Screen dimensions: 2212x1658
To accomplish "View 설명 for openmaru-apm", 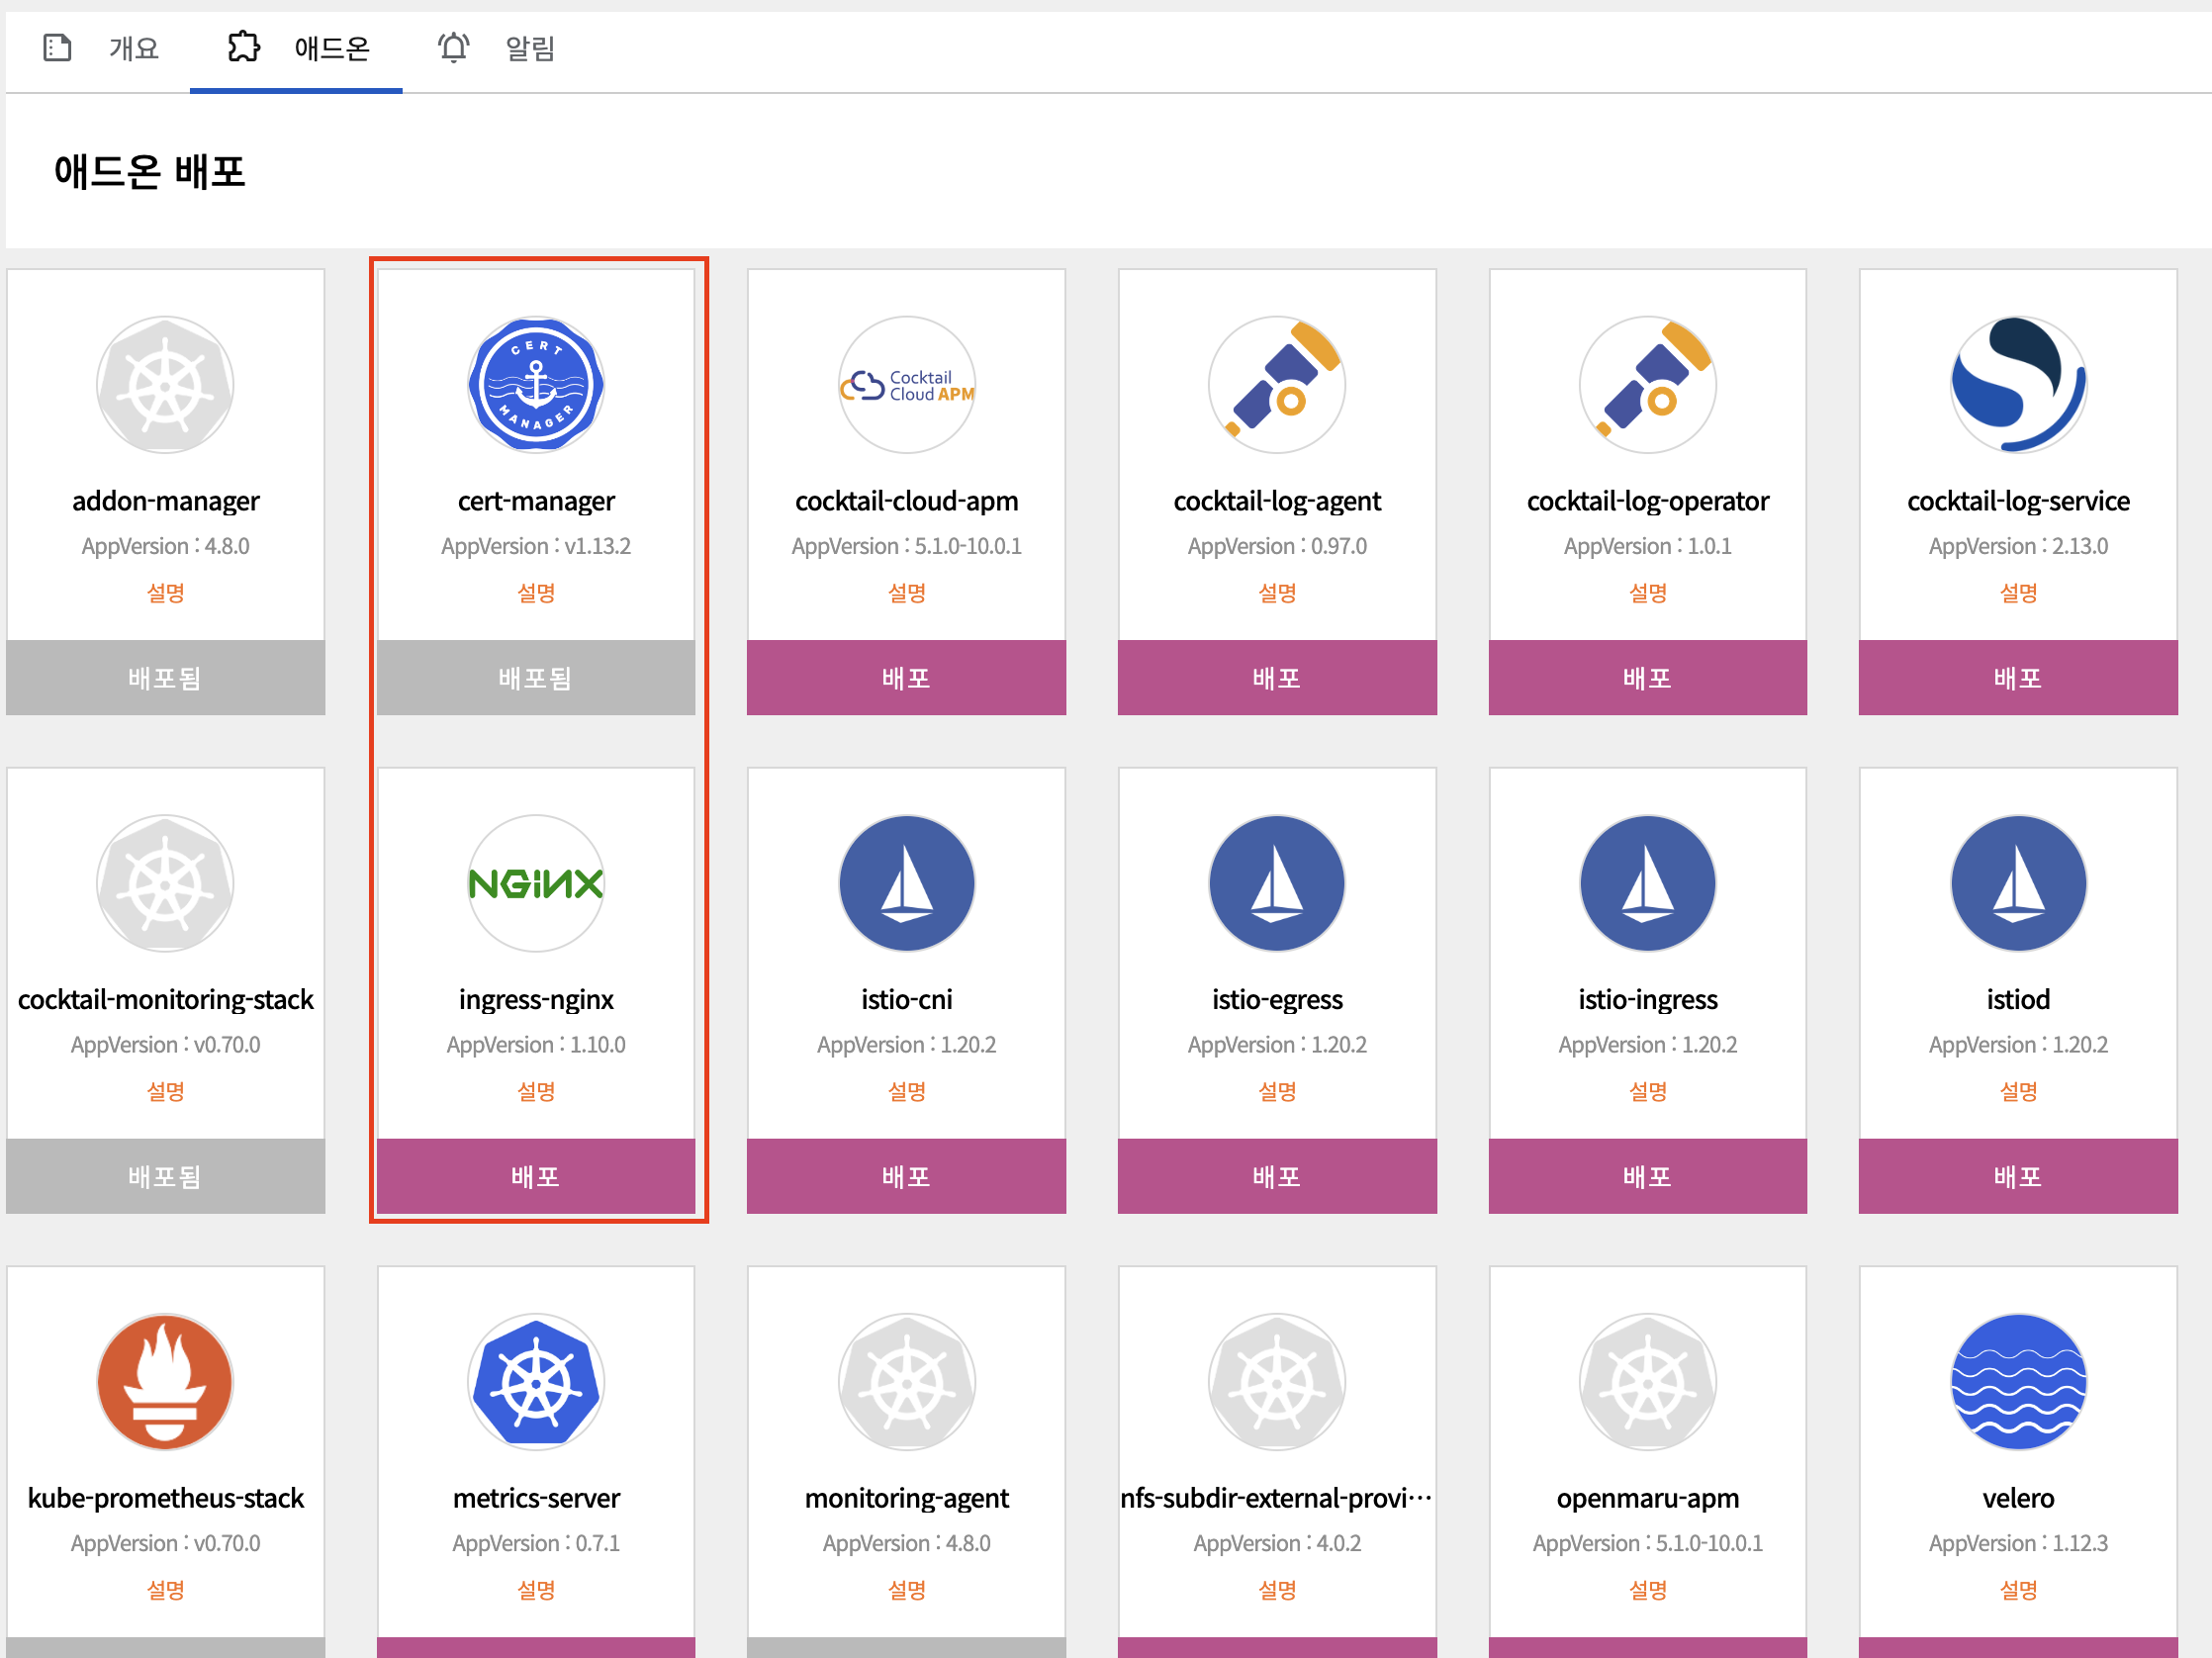I will (x=1647, y=1590).
